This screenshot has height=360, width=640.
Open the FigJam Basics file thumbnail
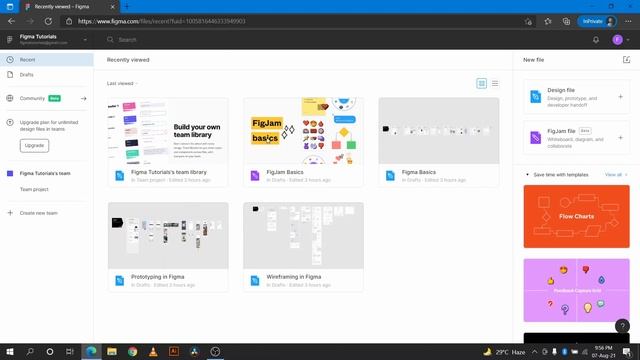(303, 131)
